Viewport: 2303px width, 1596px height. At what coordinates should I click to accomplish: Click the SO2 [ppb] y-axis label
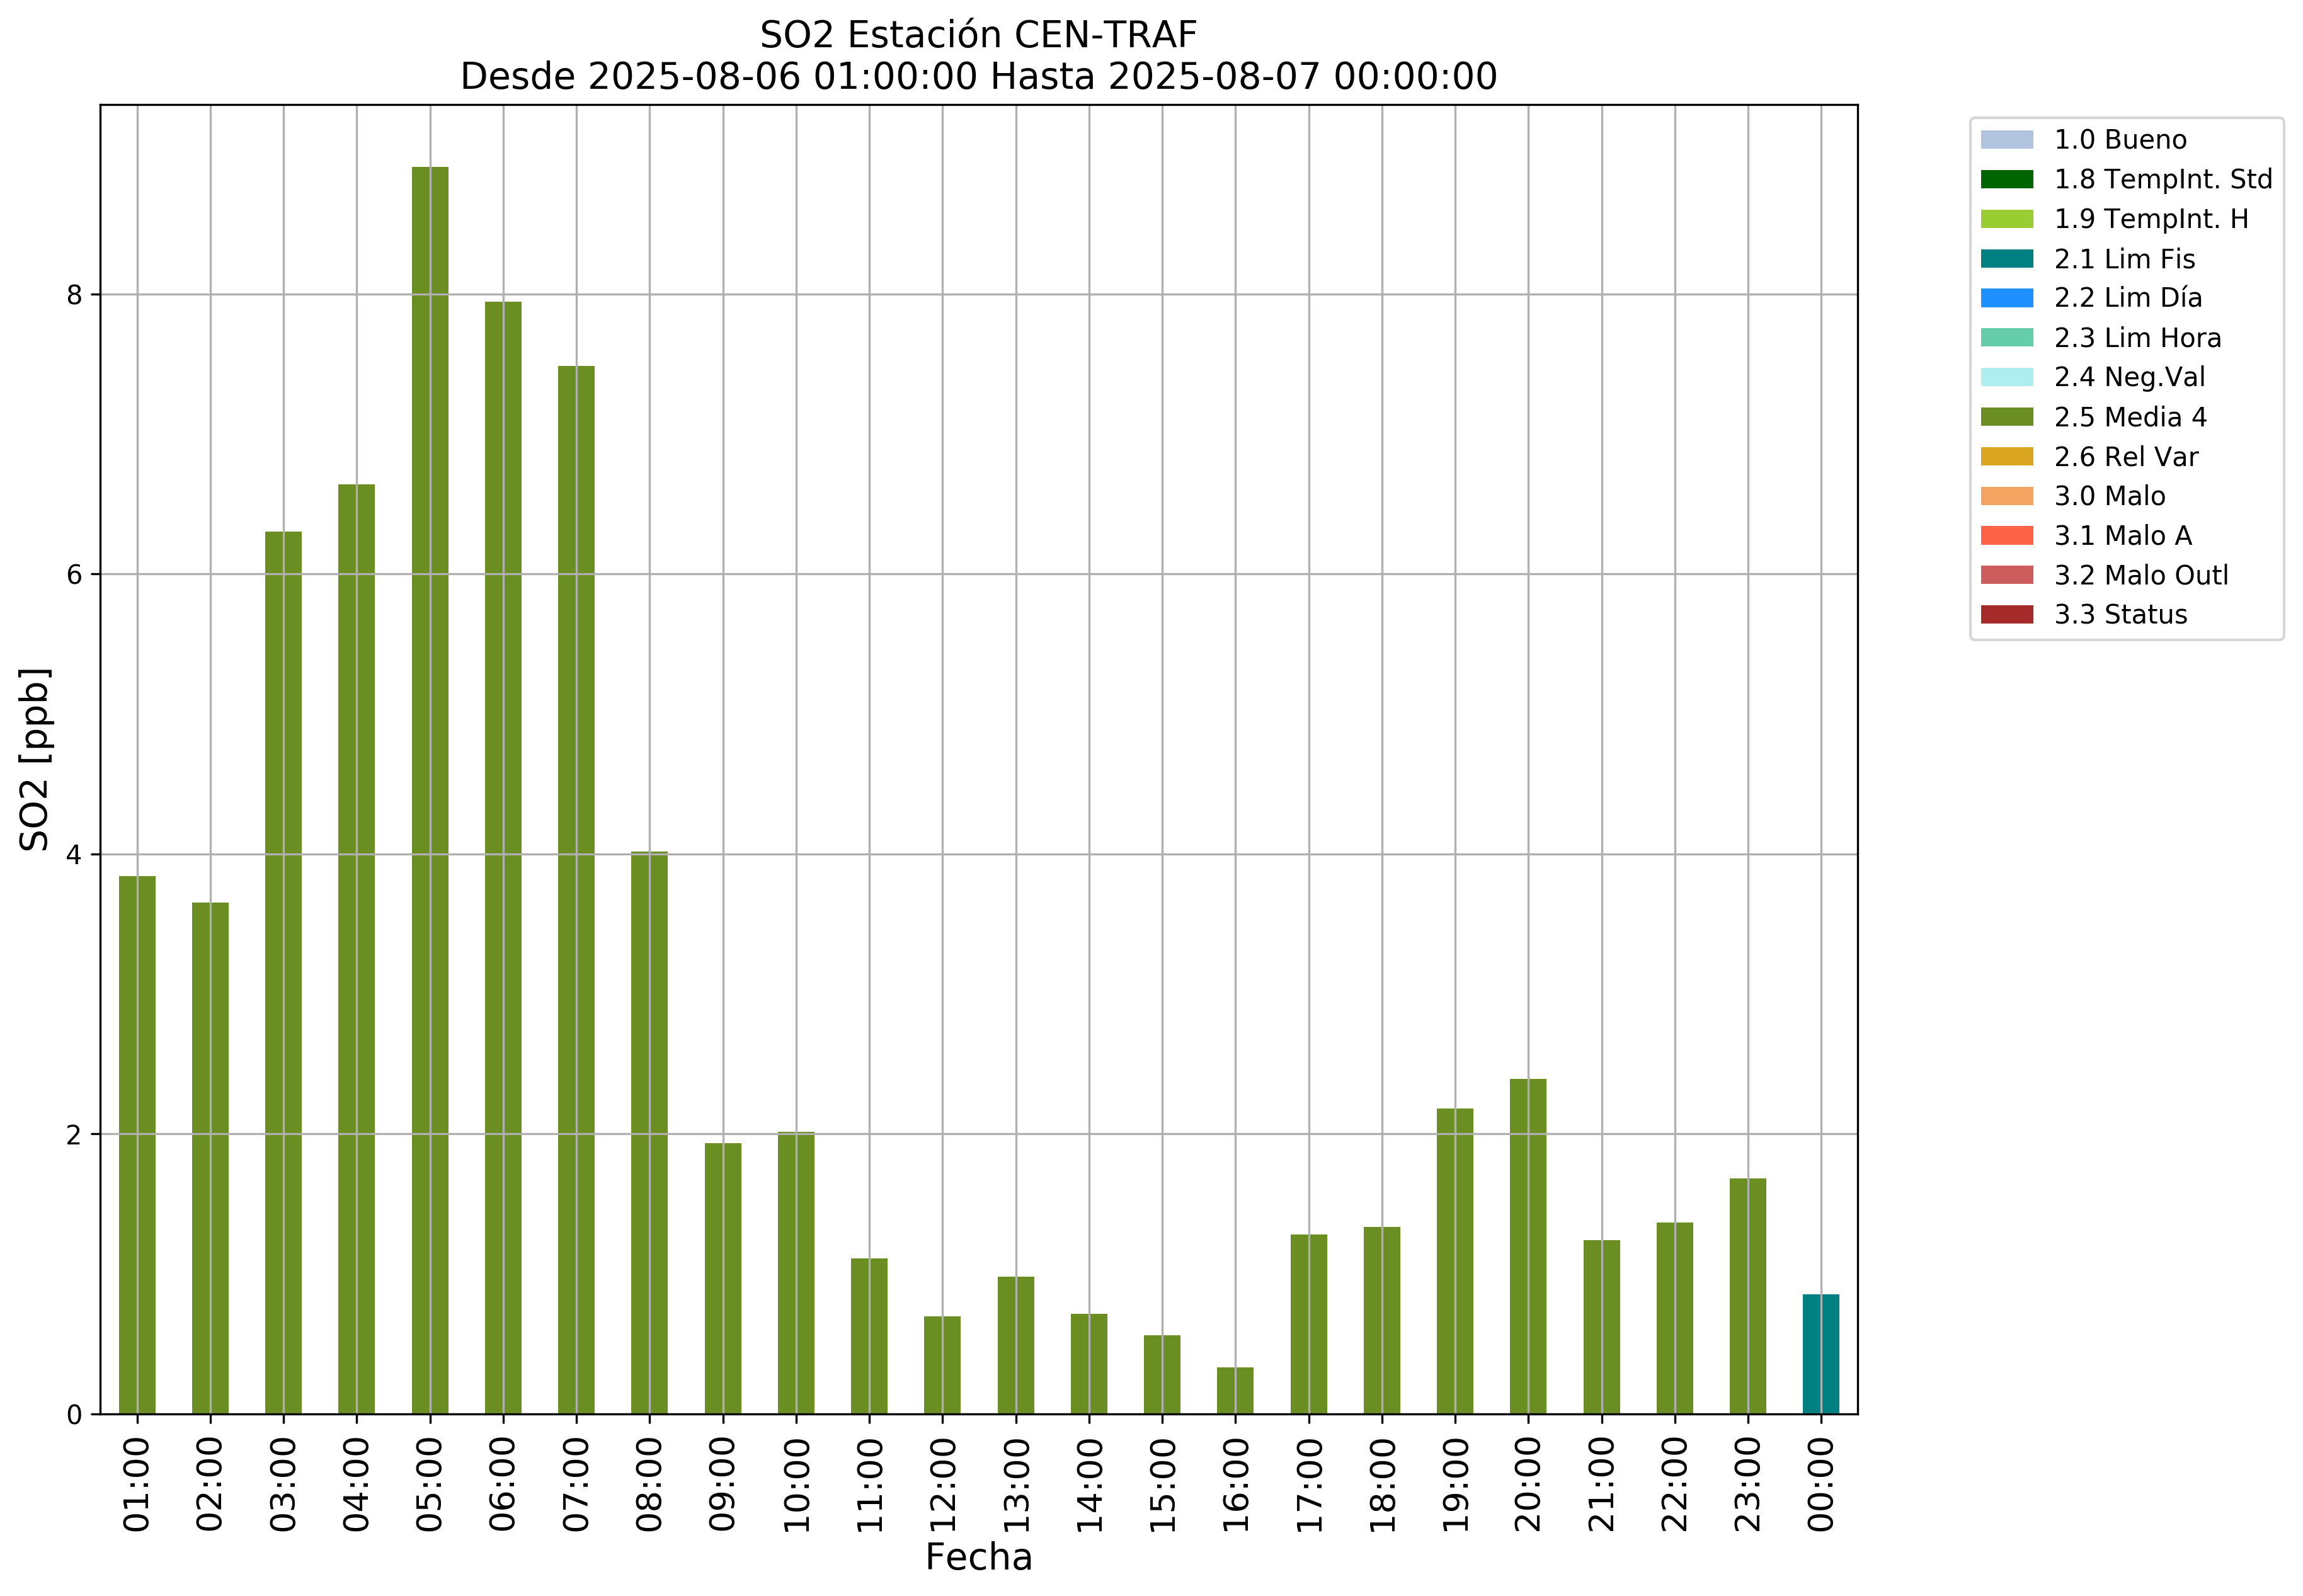coord(35,759)
